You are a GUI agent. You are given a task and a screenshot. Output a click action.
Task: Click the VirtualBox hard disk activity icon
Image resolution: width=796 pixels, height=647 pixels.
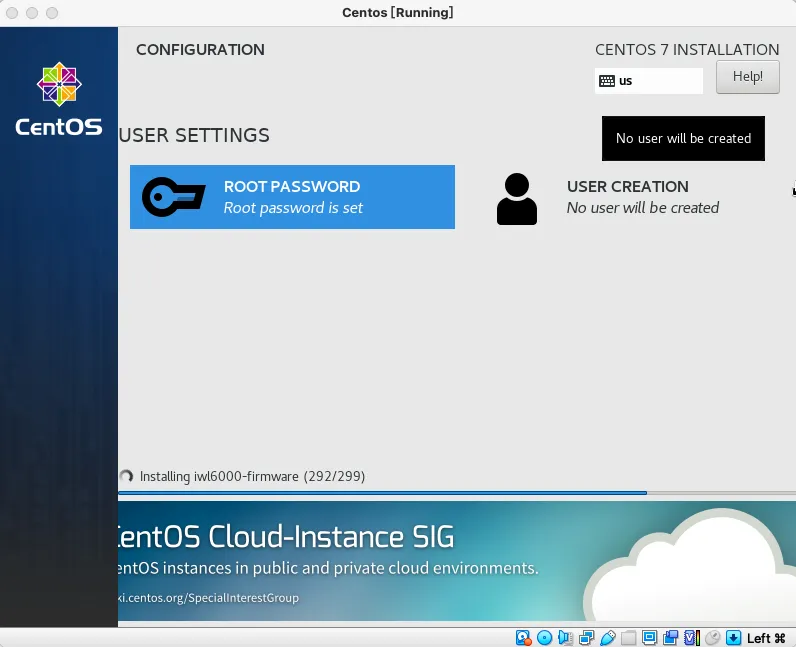523,637
